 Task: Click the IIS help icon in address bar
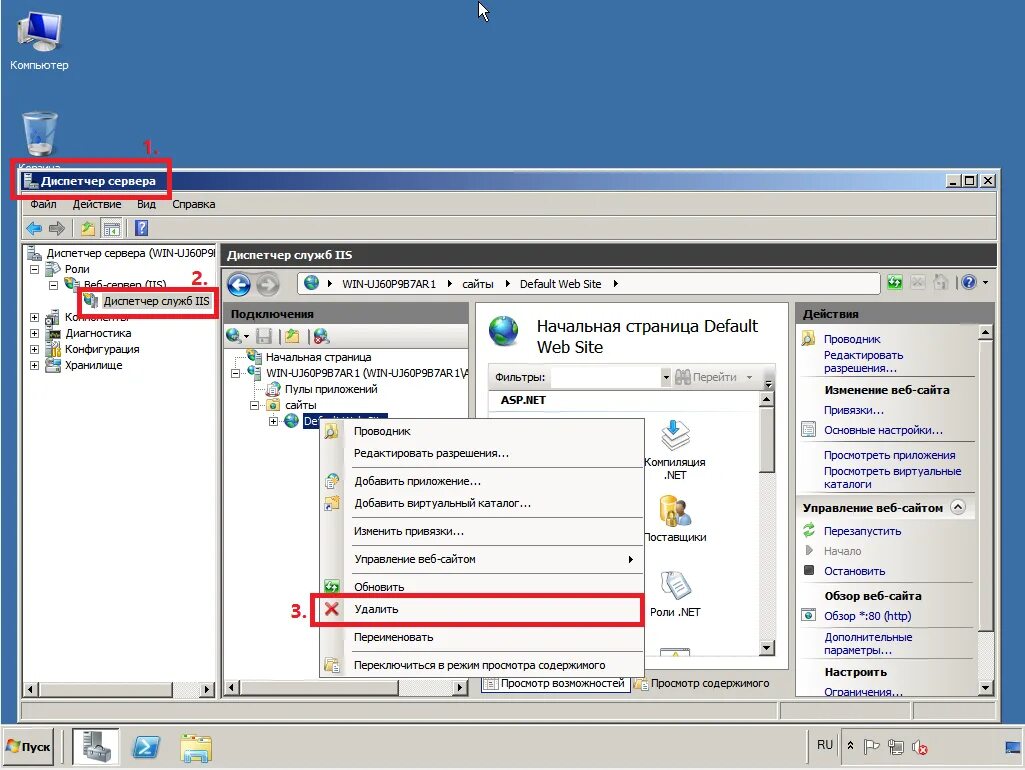pos(969,282)
